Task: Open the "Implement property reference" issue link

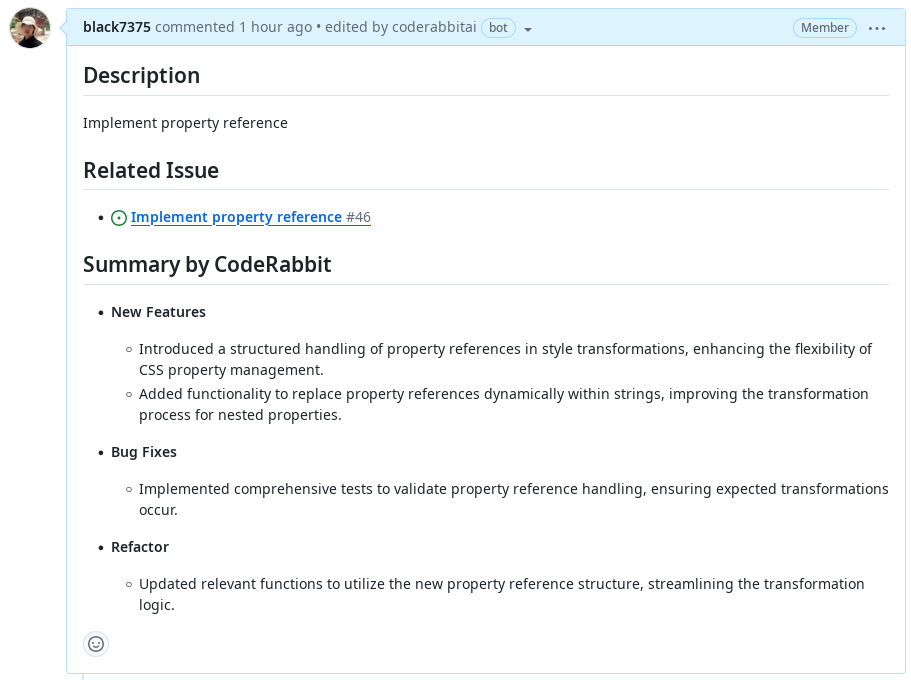Action: tap(236, 217)
